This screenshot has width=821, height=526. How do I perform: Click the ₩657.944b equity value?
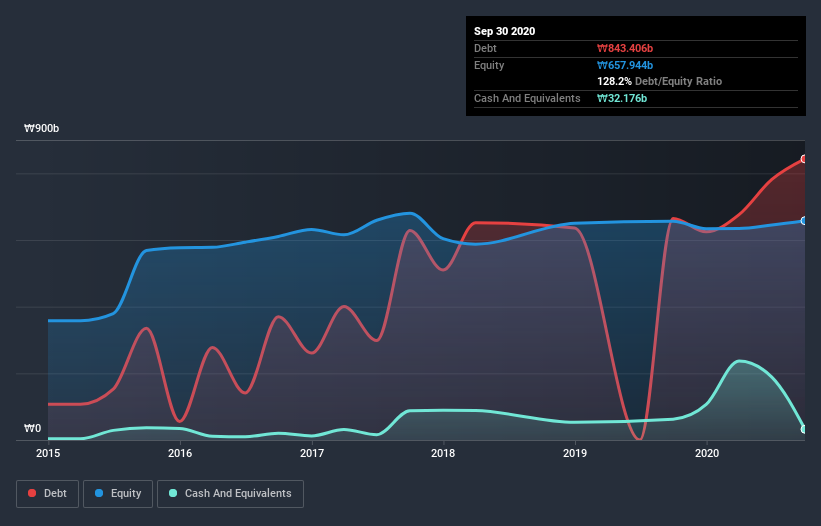point(625,65)
